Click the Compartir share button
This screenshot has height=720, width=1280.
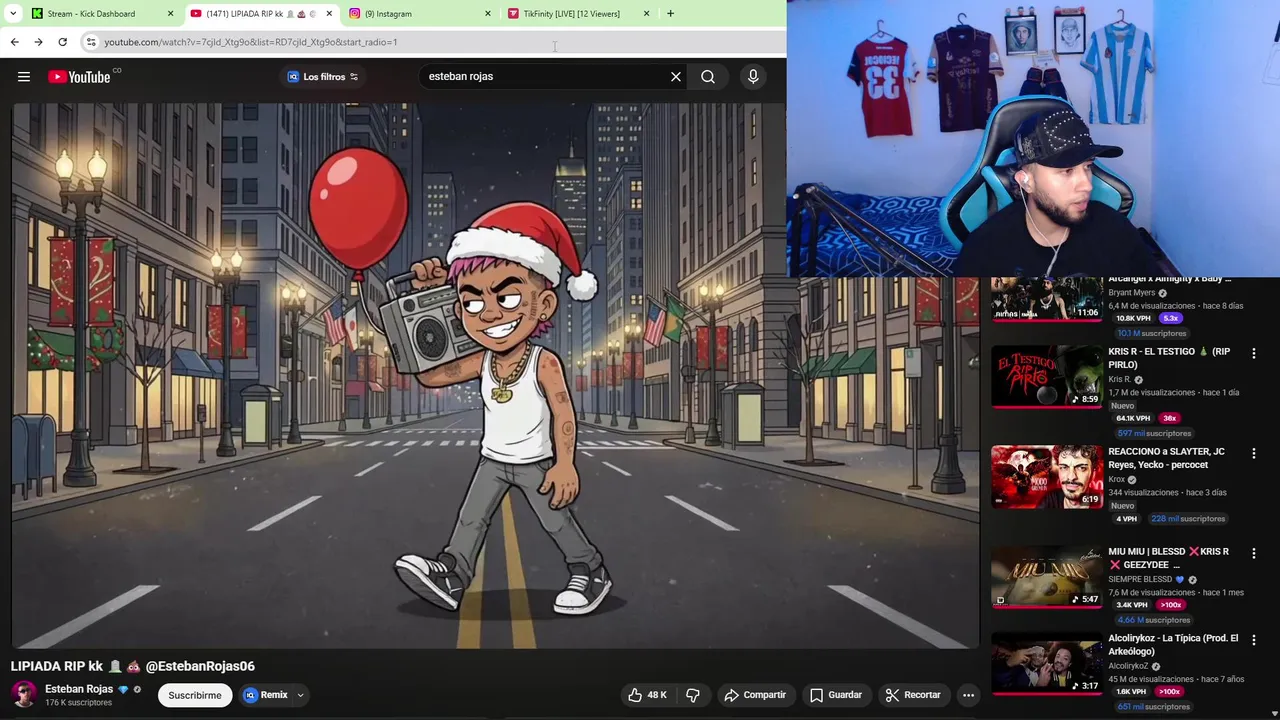tap(755, 695)
